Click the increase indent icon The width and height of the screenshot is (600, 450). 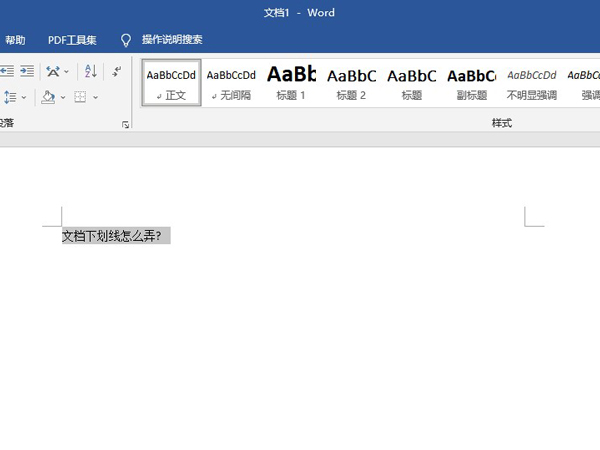26,71
